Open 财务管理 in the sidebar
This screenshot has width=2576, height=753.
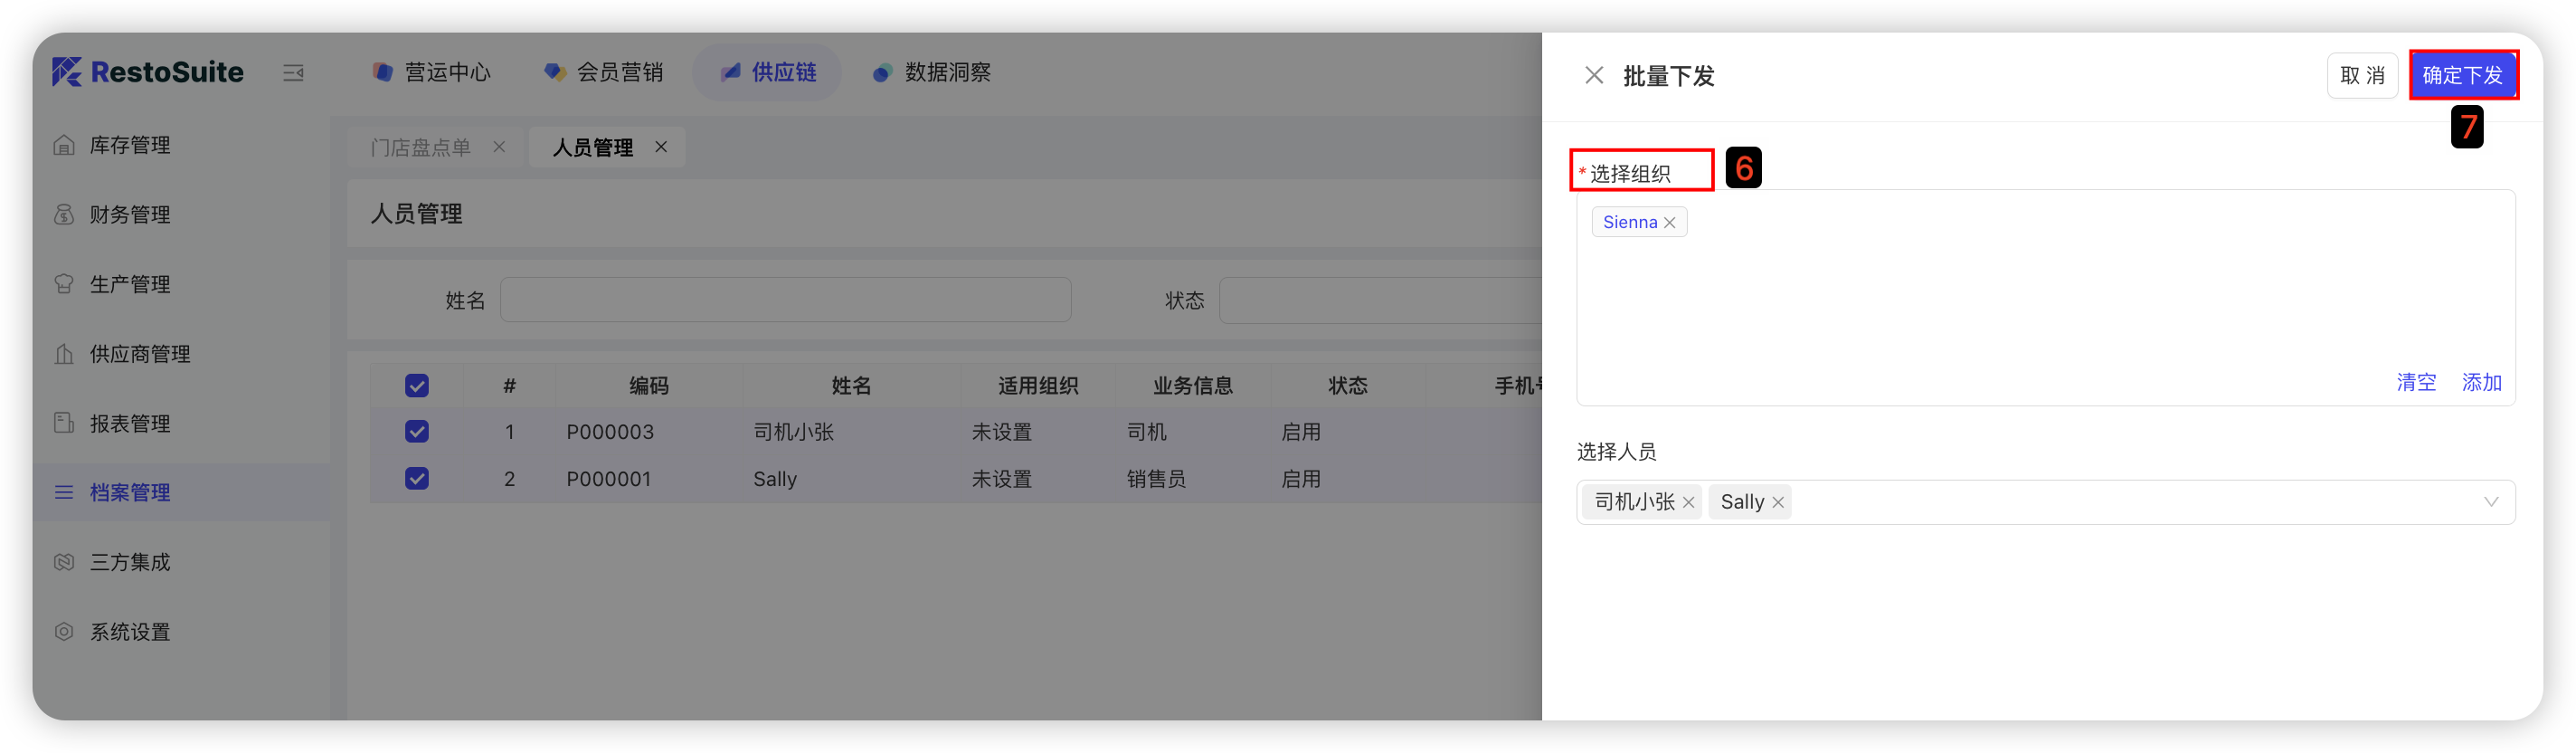[x=129, y=215]
